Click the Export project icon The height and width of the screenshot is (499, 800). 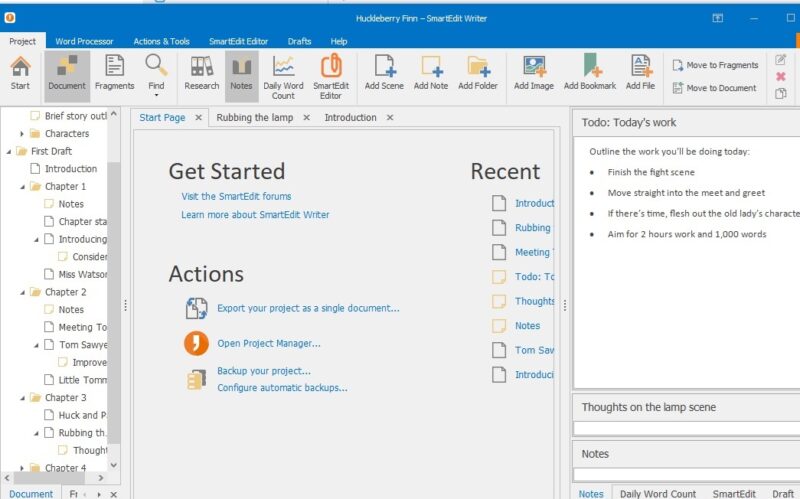tap(196, 308)
